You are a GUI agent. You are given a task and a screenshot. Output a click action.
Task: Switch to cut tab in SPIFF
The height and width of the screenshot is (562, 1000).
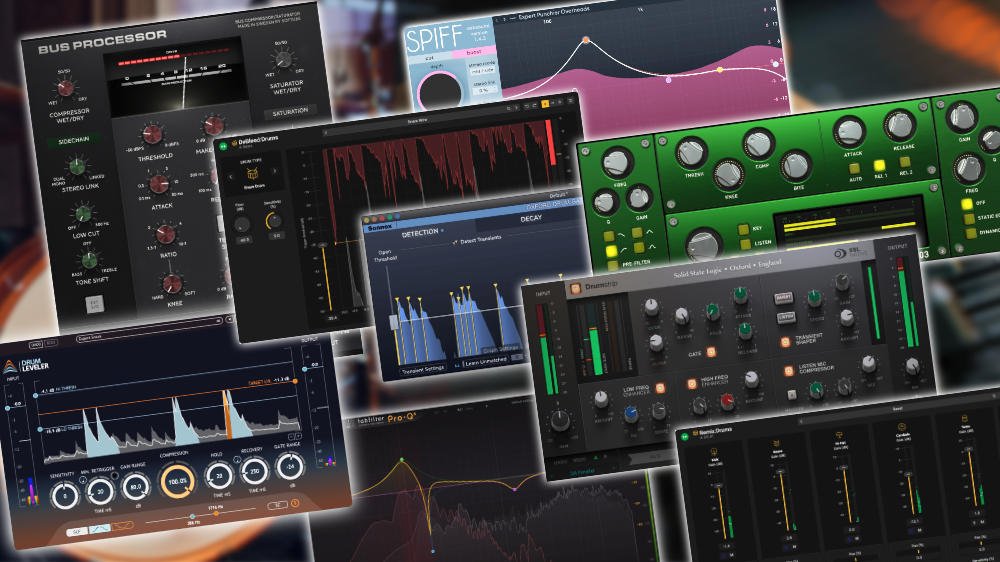(430, 58)
